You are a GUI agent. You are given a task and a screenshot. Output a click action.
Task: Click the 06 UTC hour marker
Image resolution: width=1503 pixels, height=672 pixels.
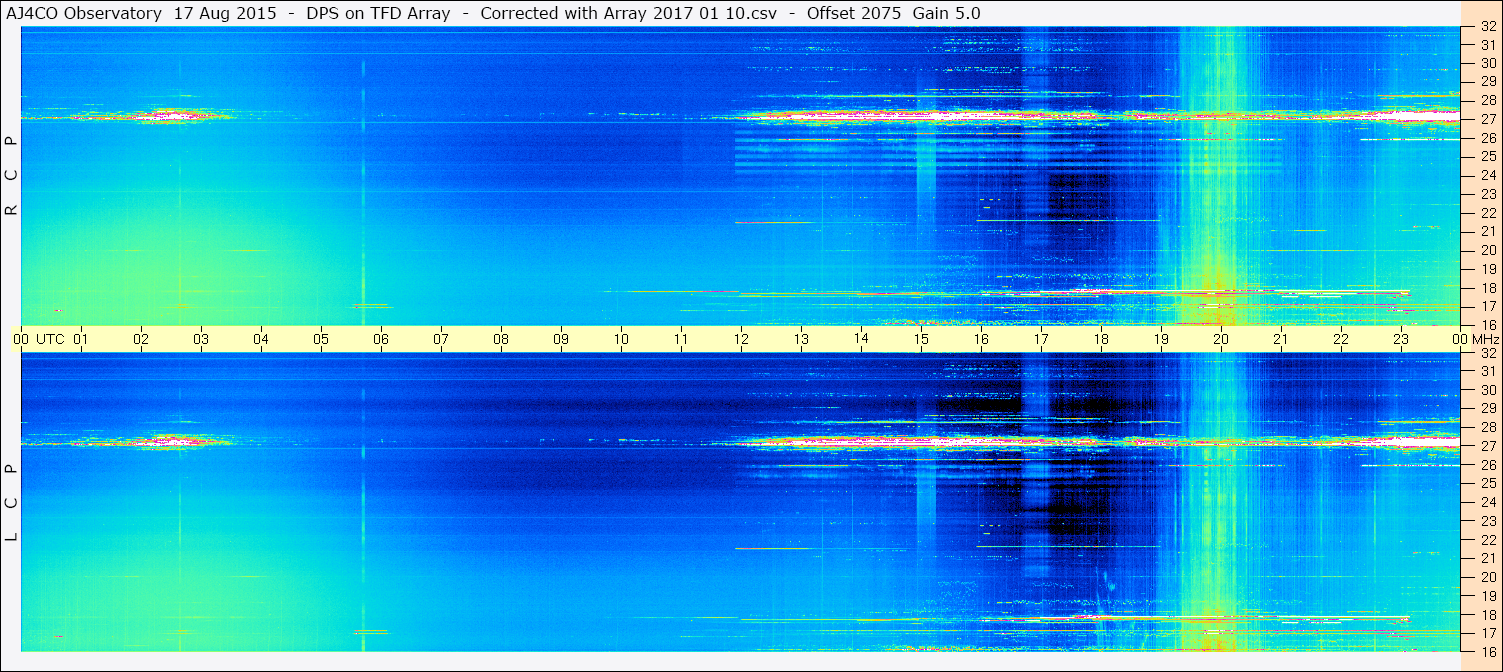(x=381, y=339)
